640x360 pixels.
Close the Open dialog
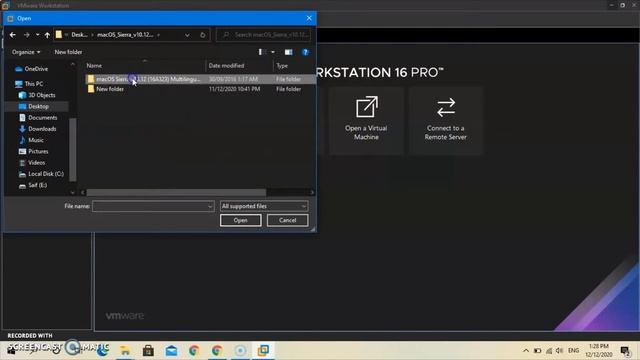coord(309,18)
